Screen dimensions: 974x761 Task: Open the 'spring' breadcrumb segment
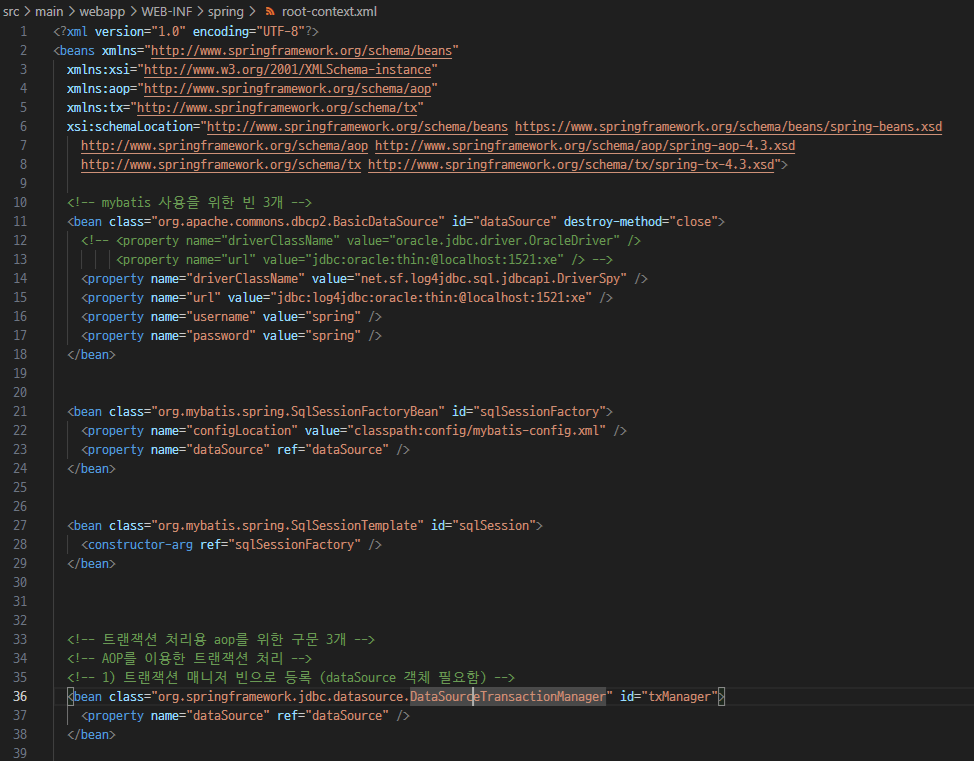[225, 11]
